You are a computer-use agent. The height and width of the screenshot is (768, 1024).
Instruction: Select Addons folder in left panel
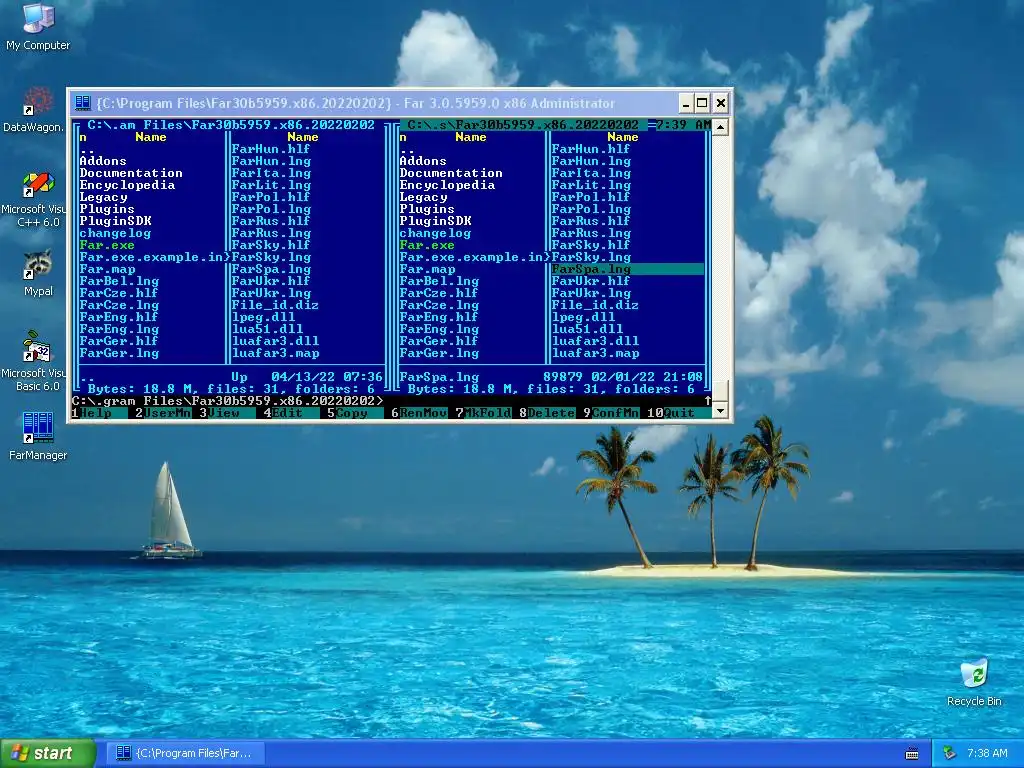pyautogui.click(x=103, y=161)
